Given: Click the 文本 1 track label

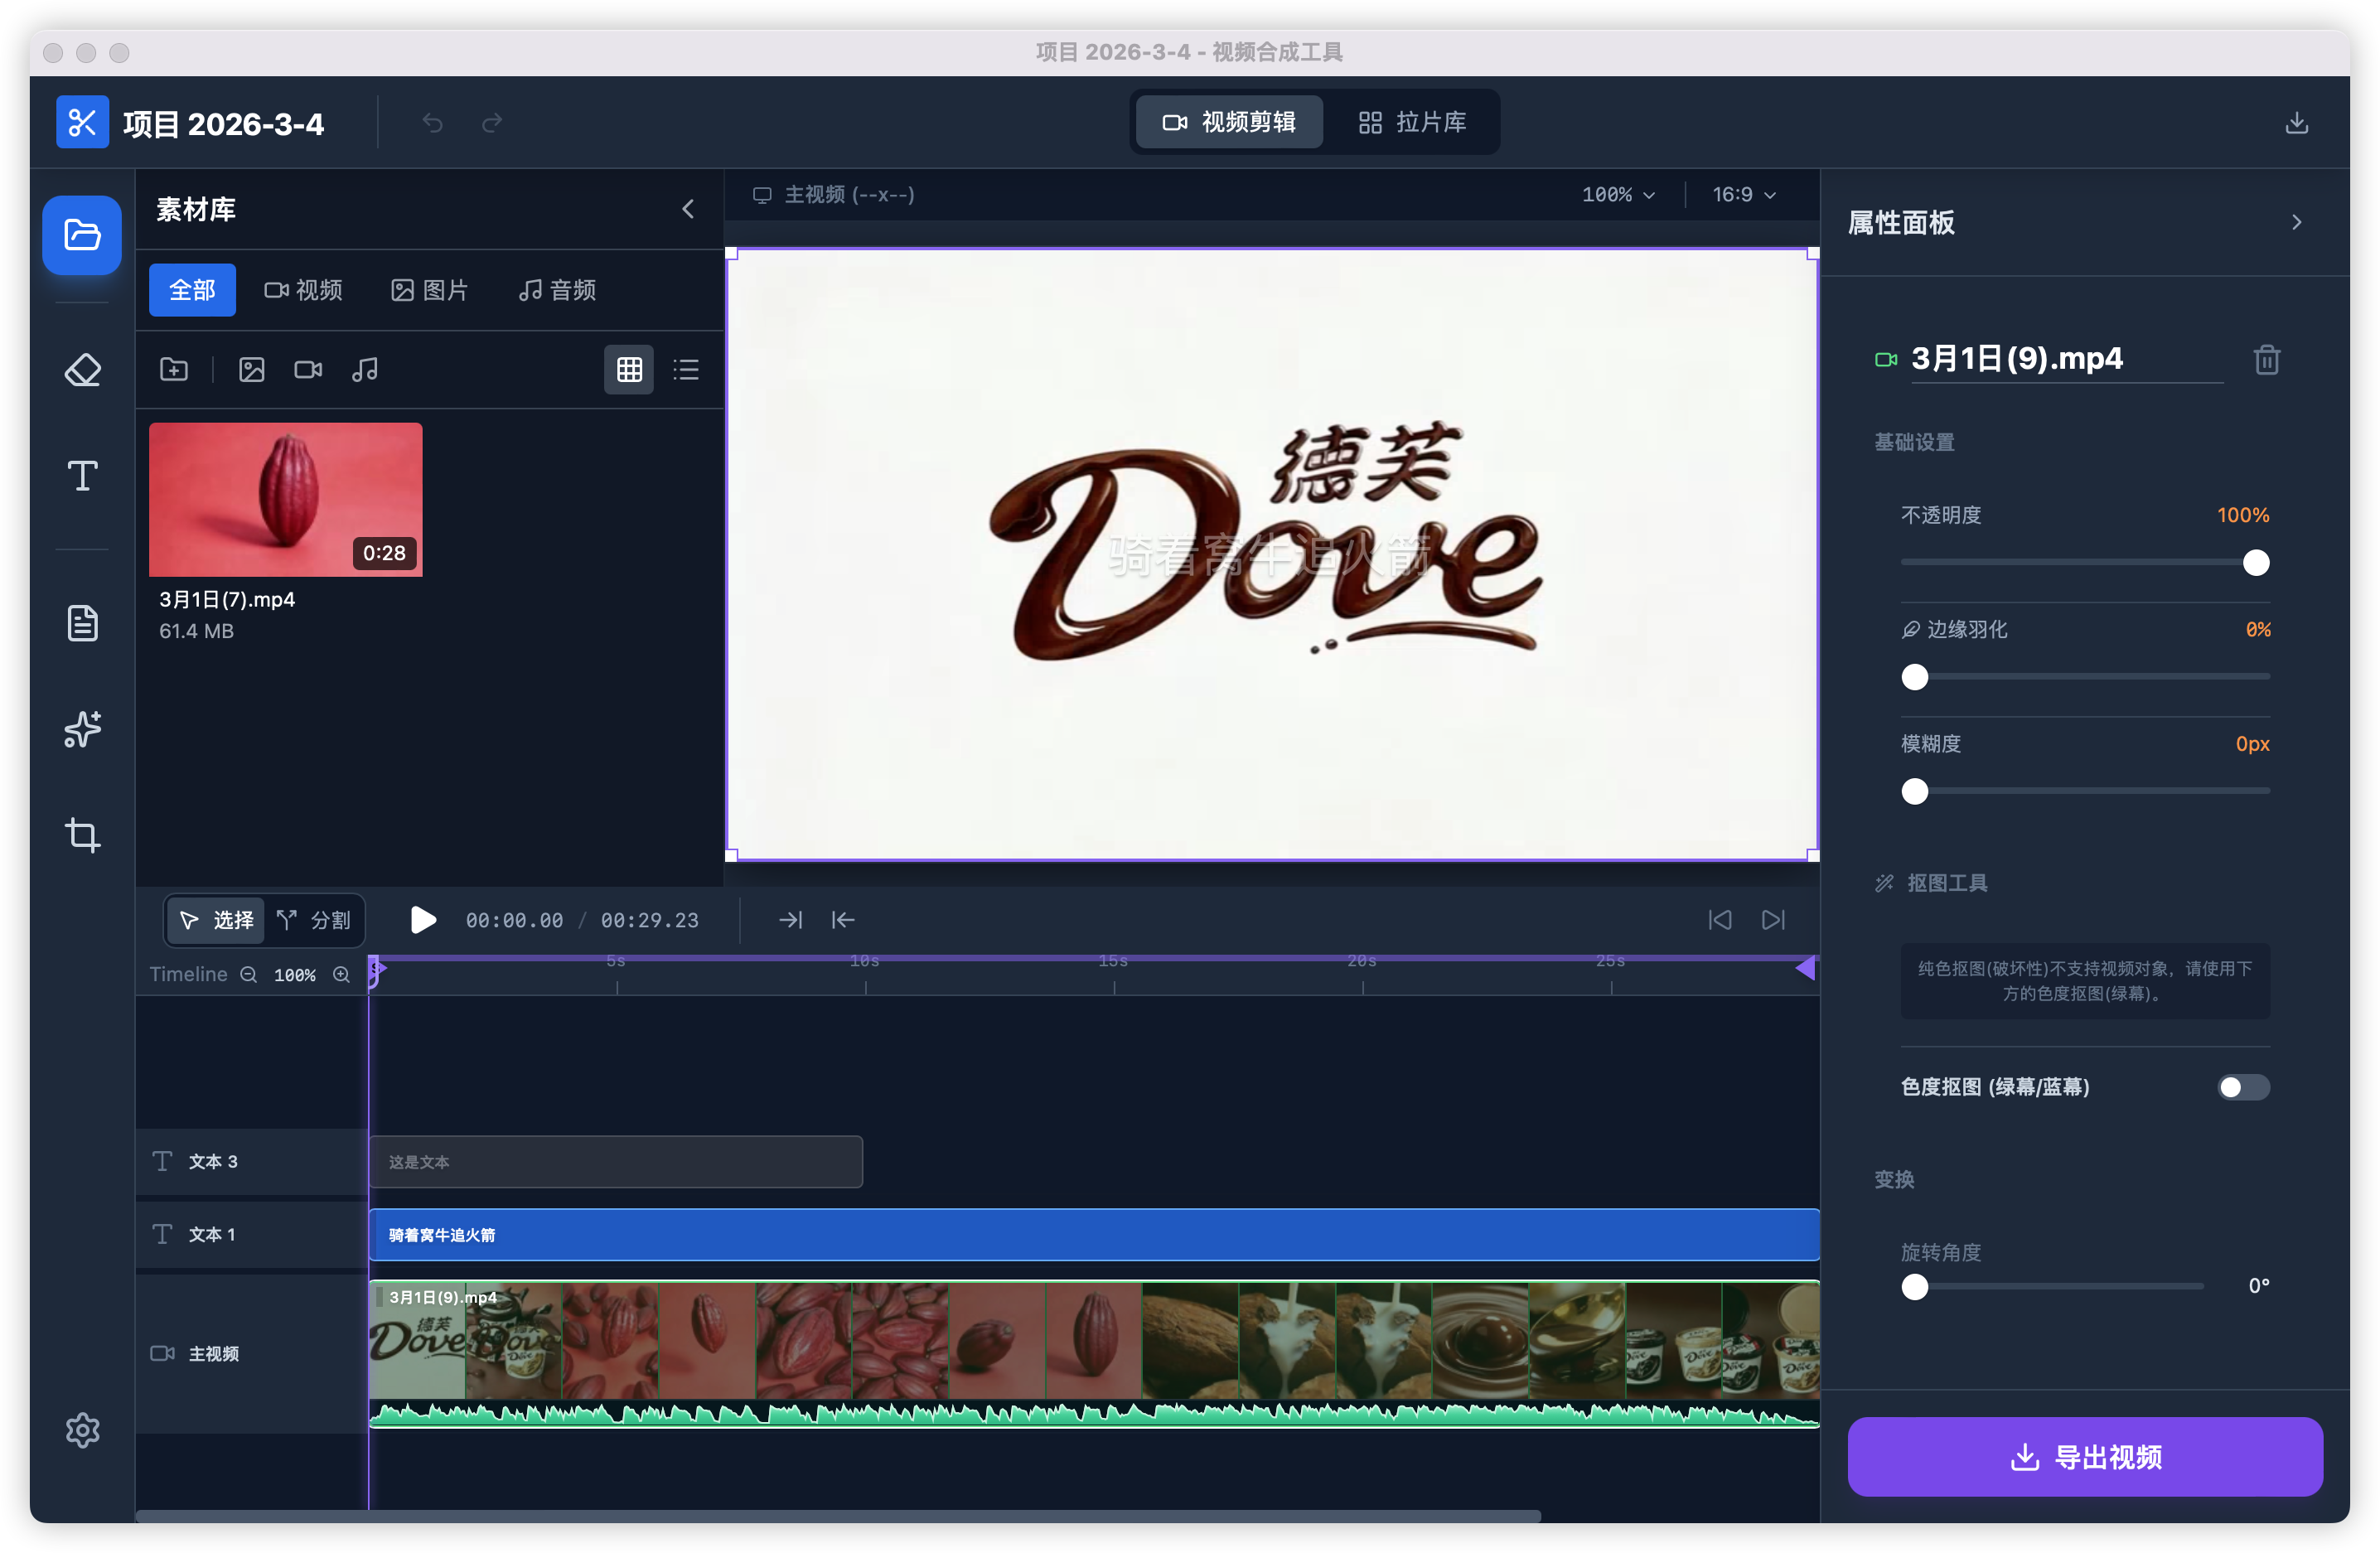Looking at the screenshot, I should point(212,1235).
